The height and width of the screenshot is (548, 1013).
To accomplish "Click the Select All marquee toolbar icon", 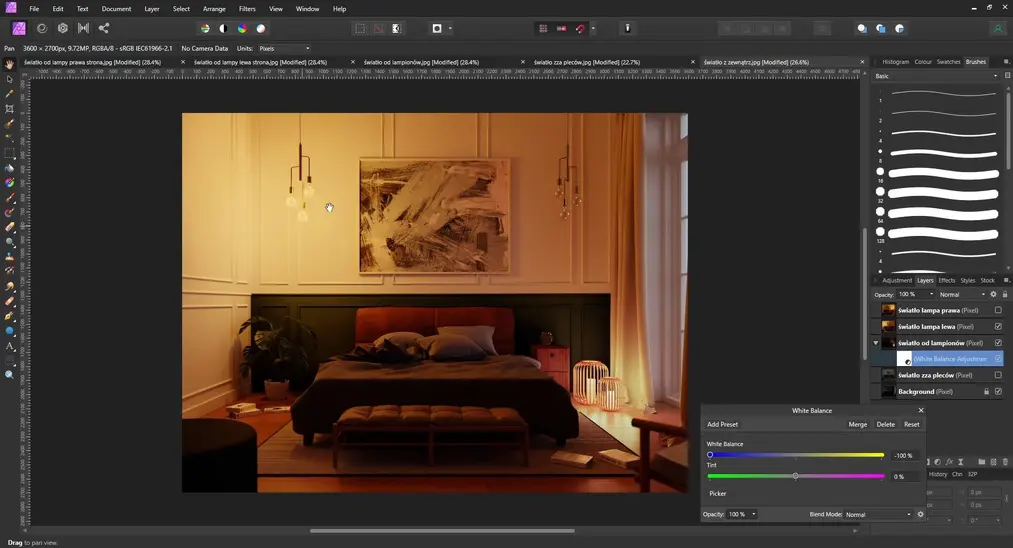I will [360, 28].
